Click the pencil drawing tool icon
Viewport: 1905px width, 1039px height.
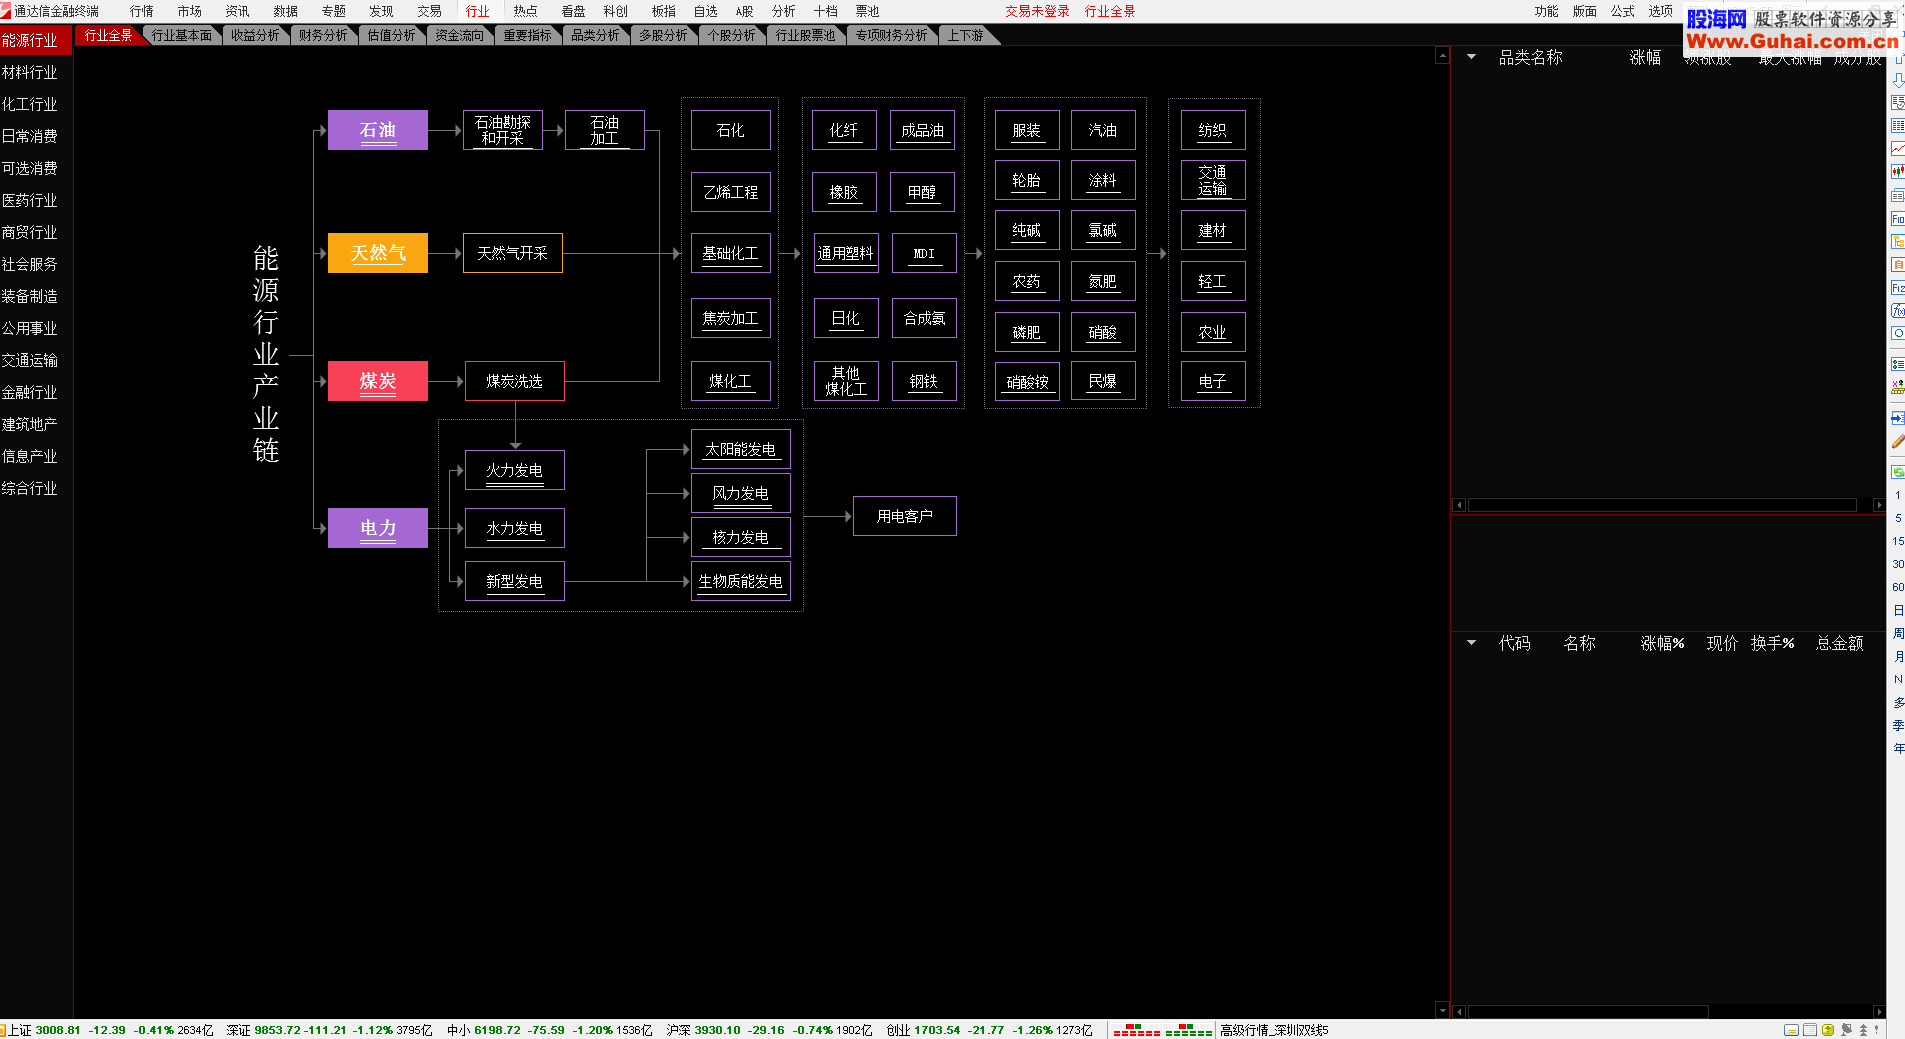coord(1897,441)
